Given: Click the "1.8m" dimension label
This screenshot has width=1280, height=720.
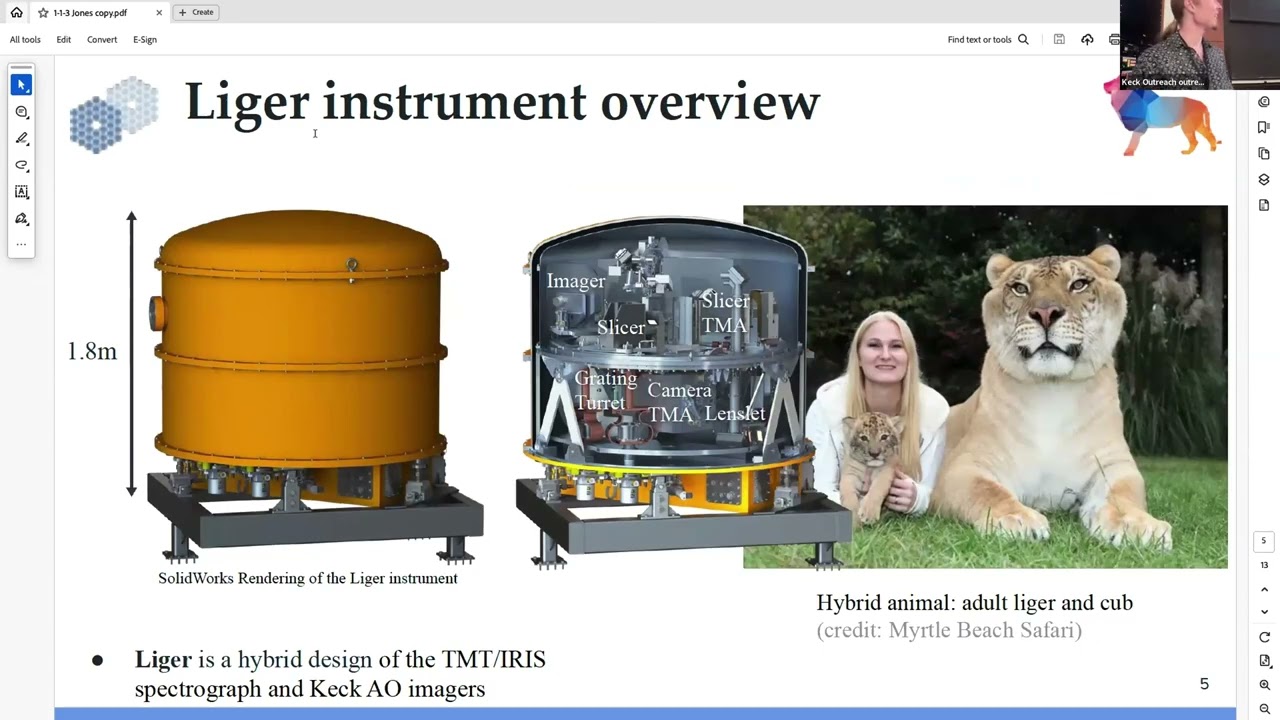Looking at the screenshot, I should coord(92,351).
